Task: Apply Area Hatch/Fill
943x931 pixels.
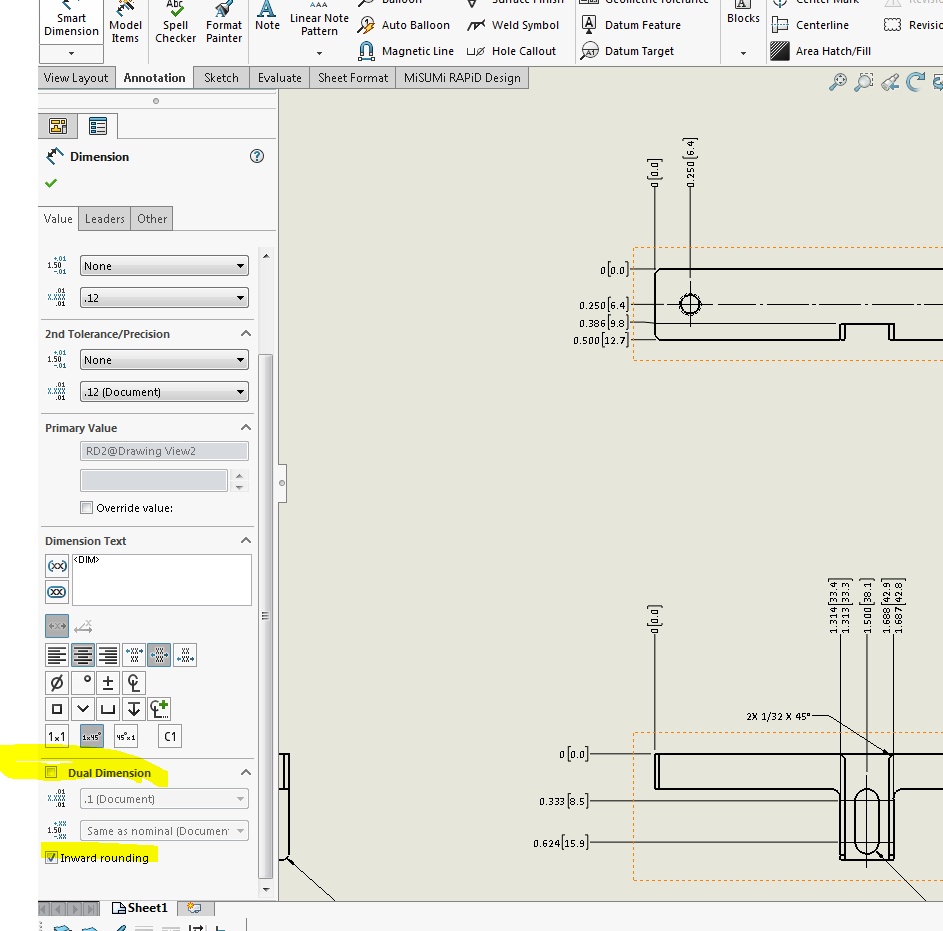Action: point(820,51)
